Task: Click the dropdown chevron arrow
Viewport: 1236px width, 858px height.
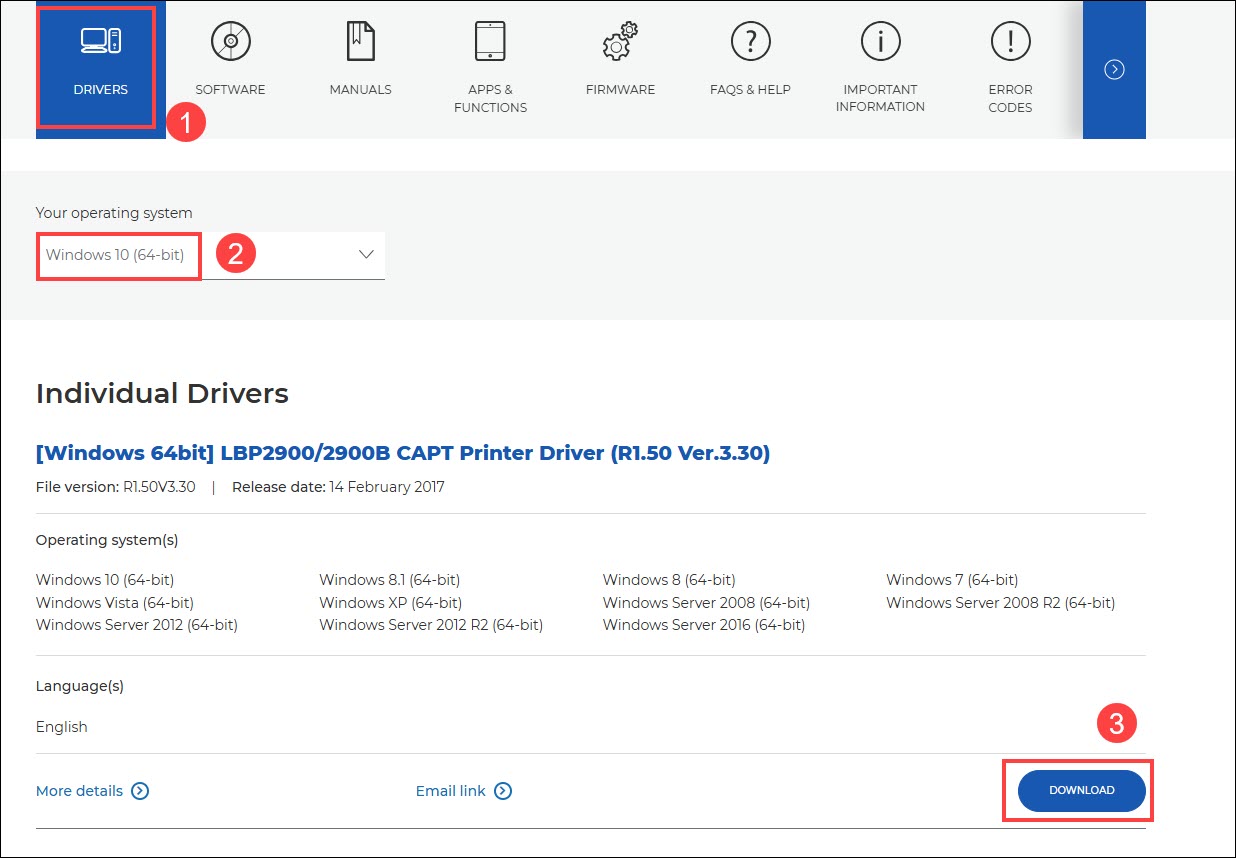Action: (x=366, y=254)
